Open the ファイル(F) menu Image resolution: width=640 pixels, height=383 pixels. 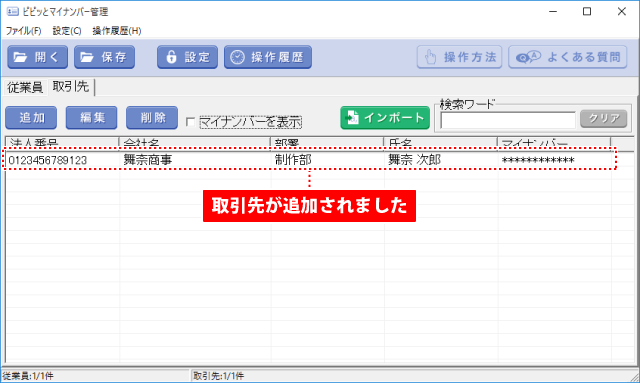pyautogui.click(x=23, y=31)
